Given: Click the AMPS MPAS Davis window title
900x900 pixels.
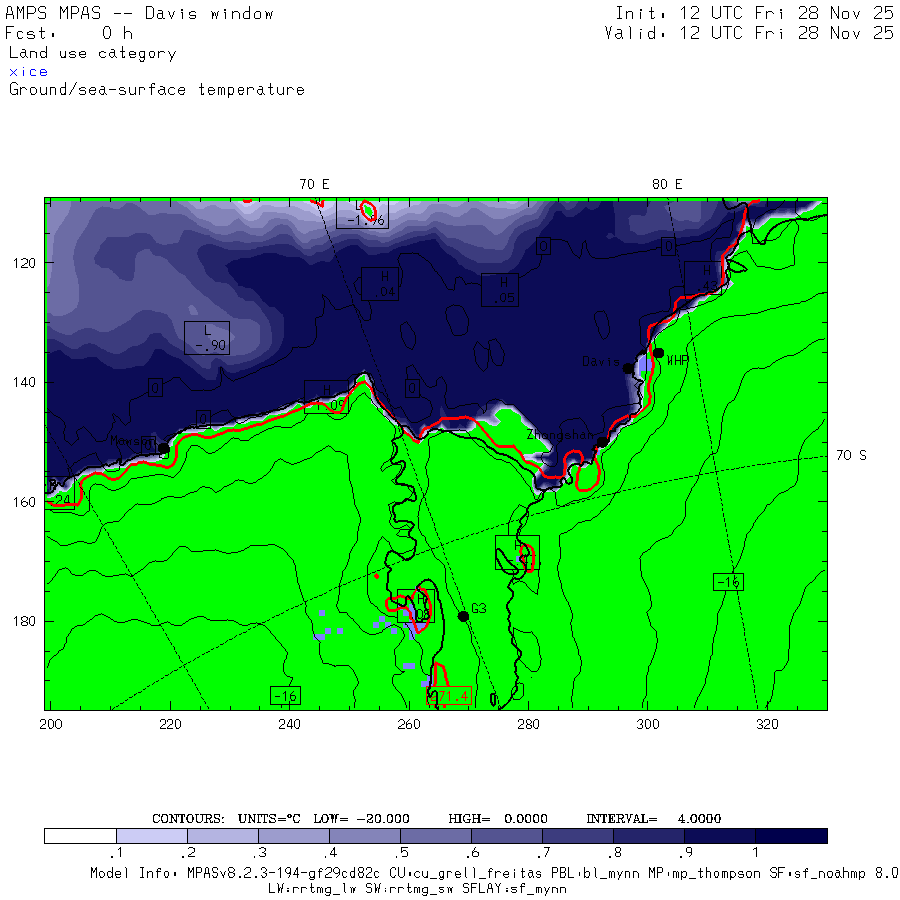Looking at the screenshot, I should (140, 14).
